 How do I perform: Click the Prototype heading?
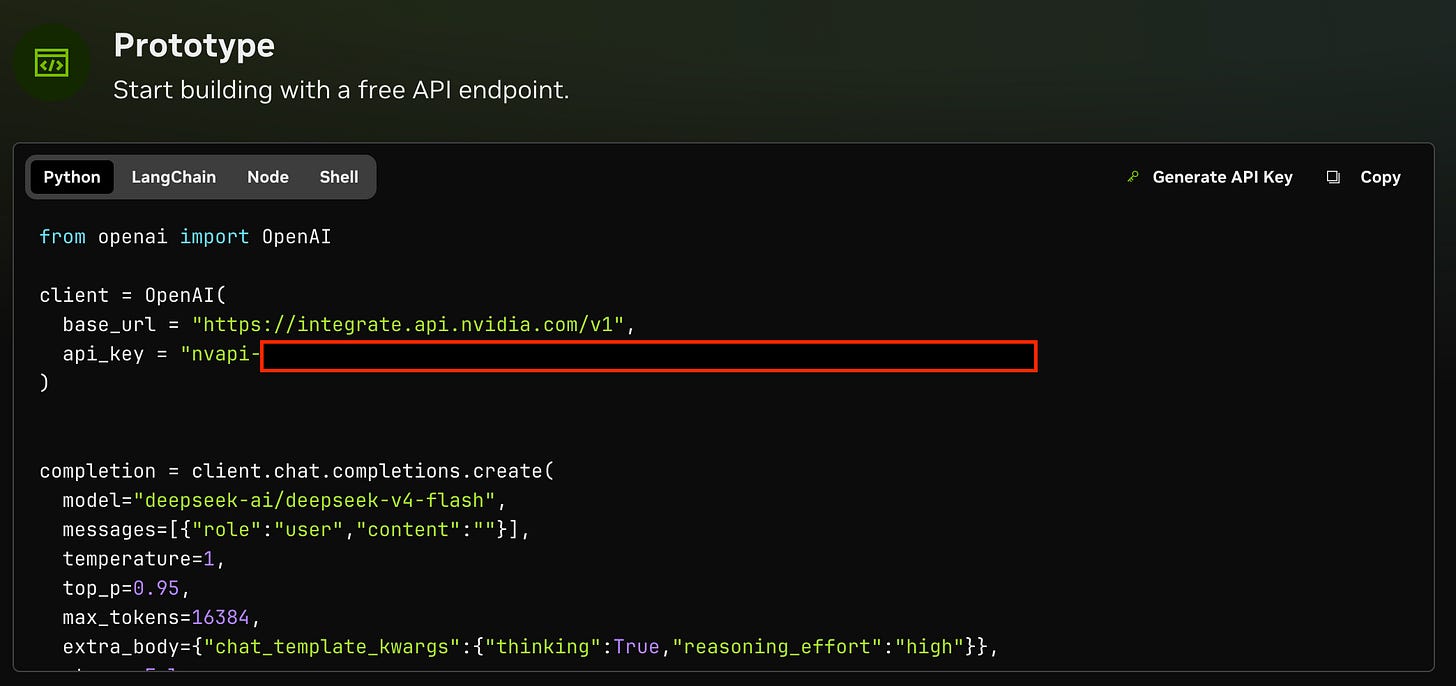tap(194, 45)
